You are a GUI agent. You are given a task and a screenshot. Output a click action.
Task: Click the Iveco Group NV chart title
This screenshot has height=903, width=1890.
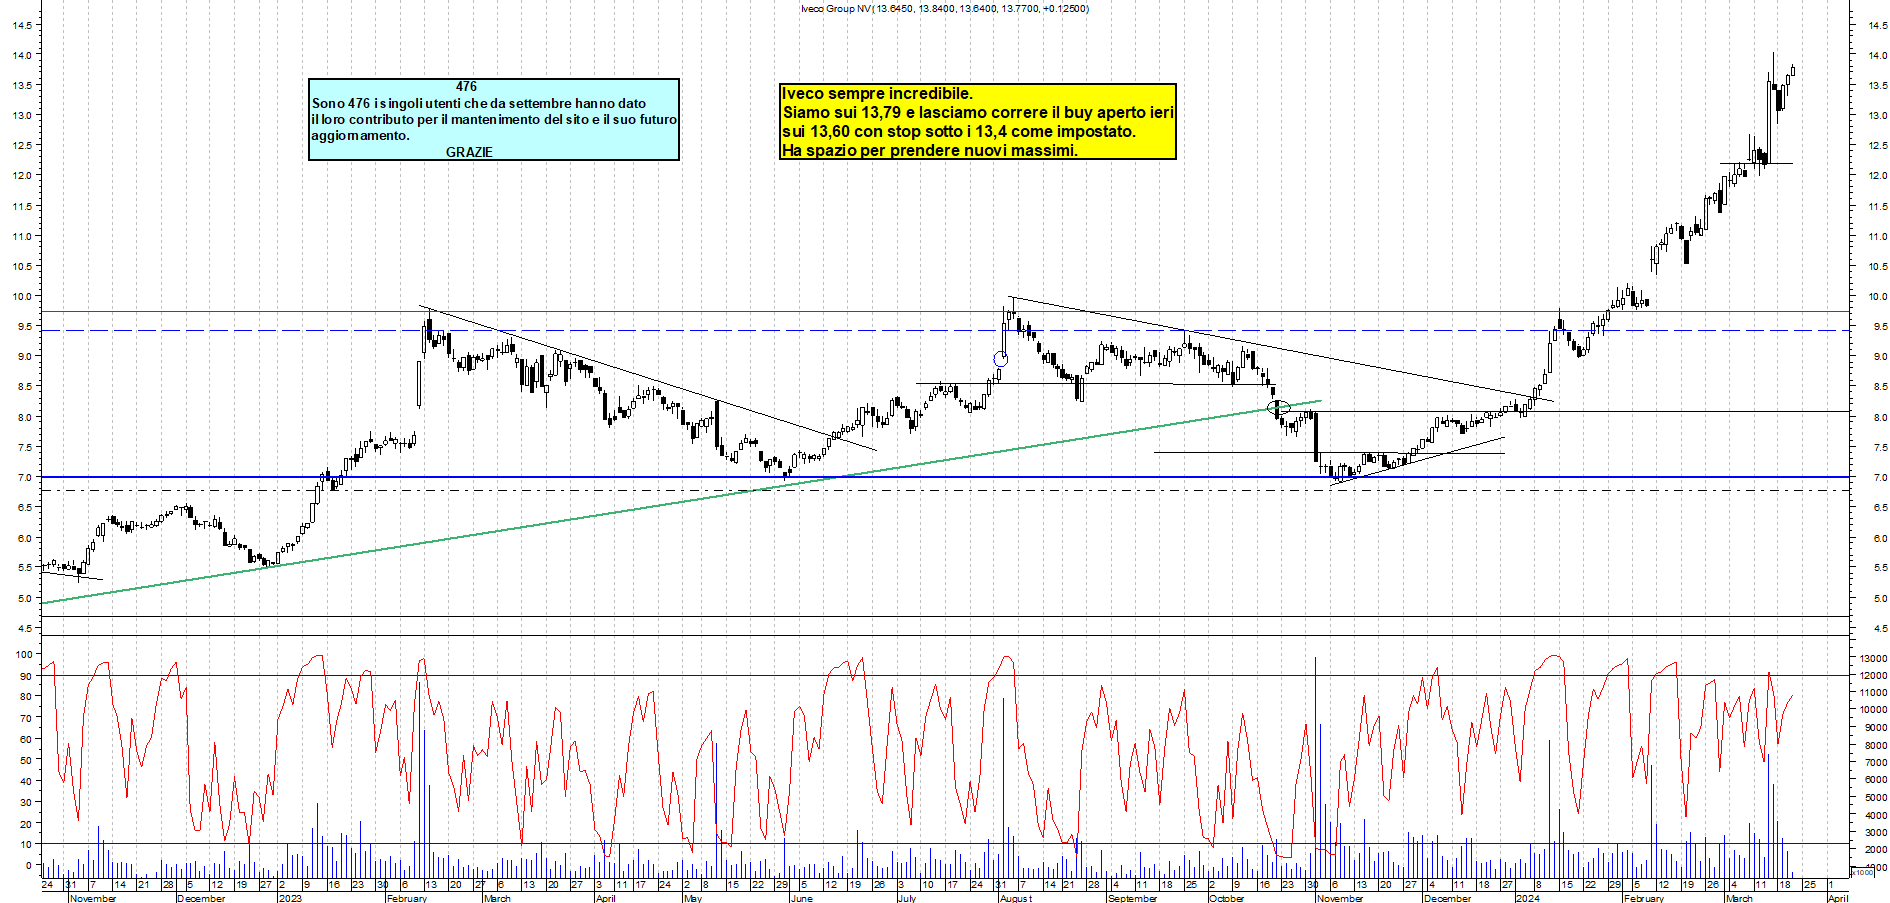tap(944, 8)
